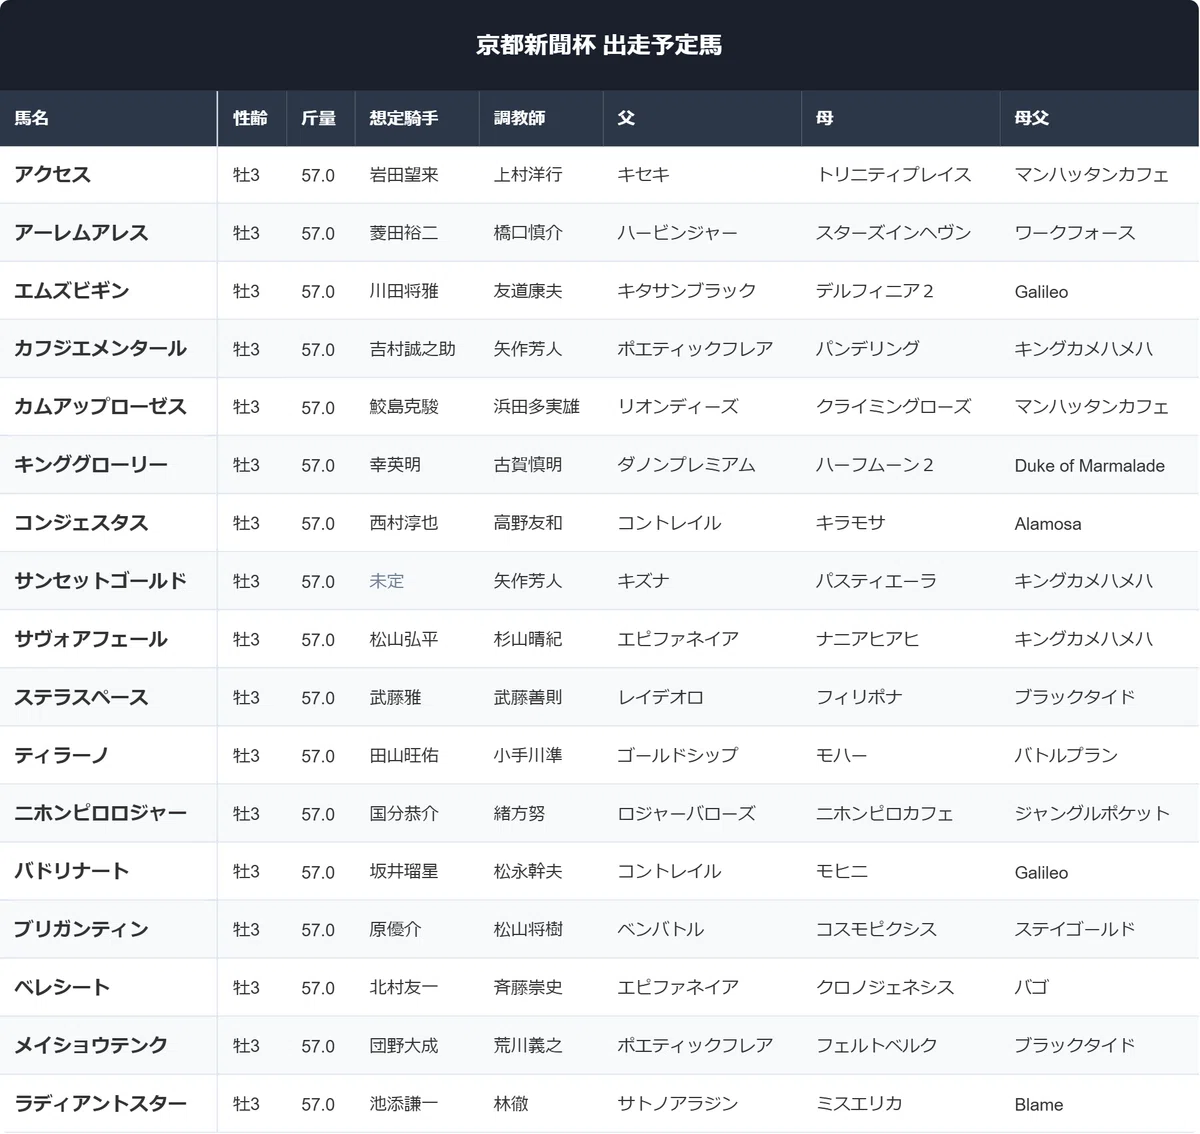Image resolution: width=1200 pixels, height=1134 pixels.
Task: Click jockey 池添謙一
Action: point(404,1103)
